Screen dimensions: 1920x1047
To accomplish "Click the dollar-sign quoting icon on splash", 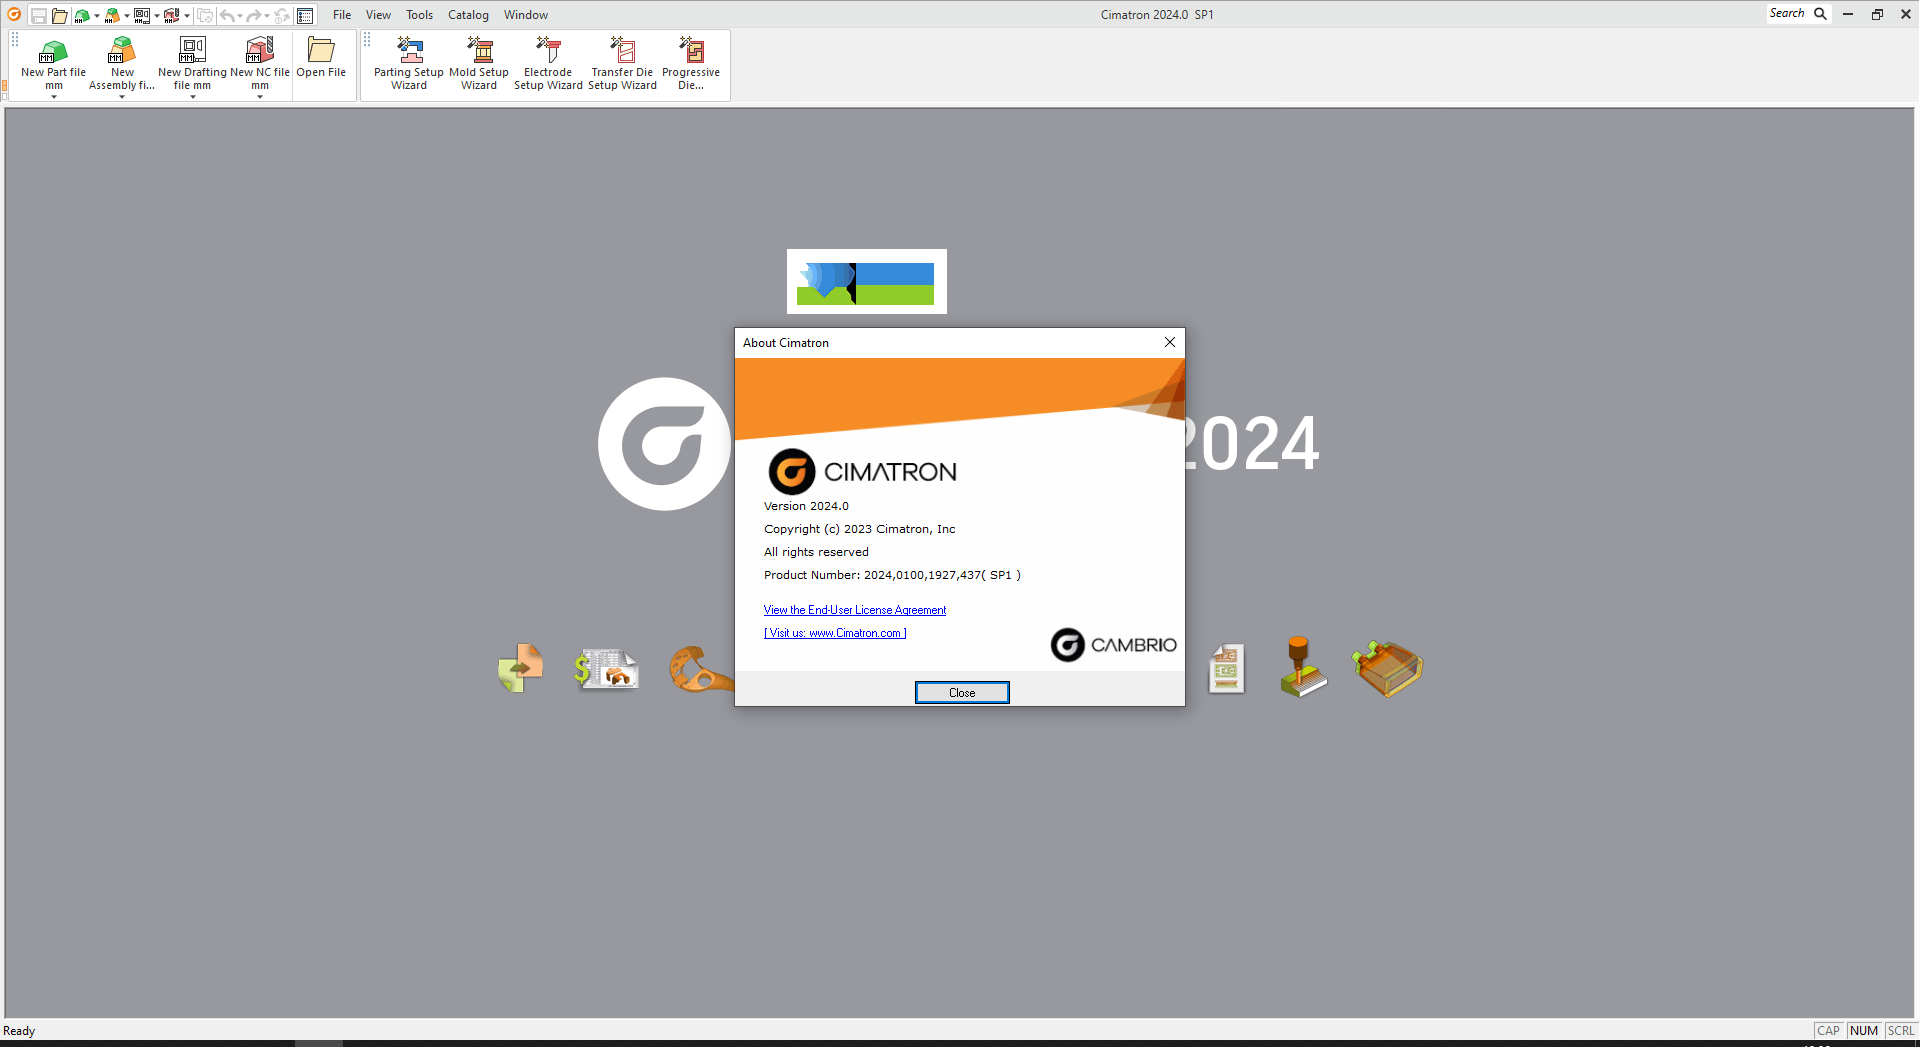I will click(606, 668).
